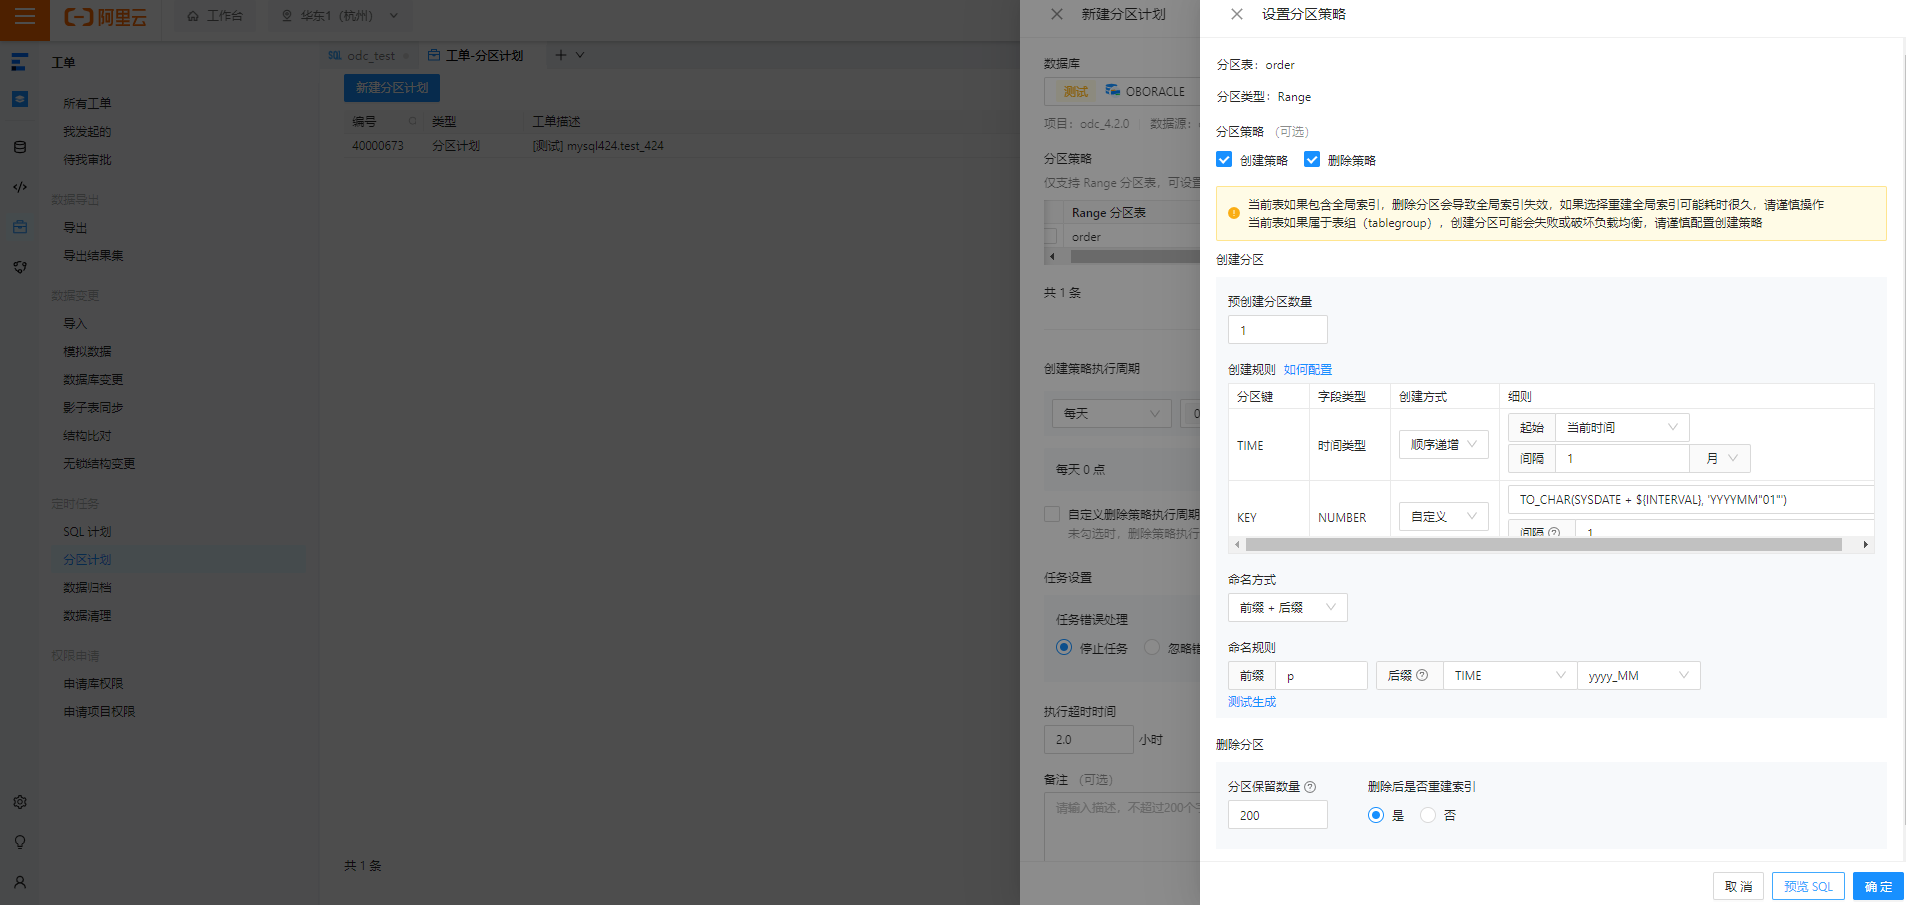The image size is (1906, 905).
Task: Click the 测试生成 link
Action: point(1252,701)
